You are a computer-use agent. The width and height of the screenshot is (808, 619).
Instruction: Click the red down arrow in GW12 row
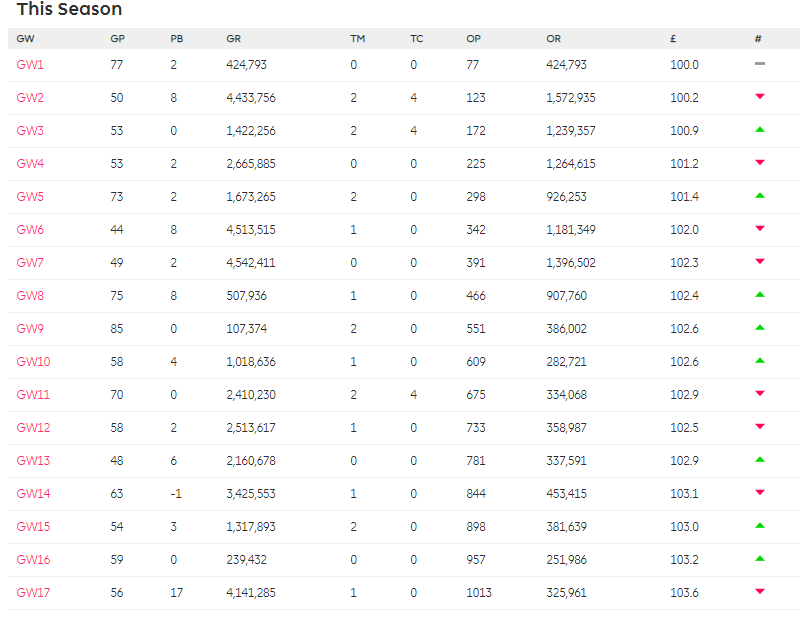[760, 427]
